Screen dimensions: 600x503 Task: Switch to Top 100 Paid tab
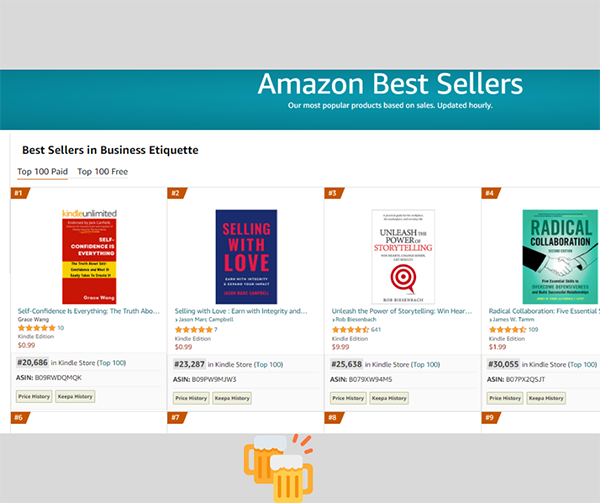point(43,172)
